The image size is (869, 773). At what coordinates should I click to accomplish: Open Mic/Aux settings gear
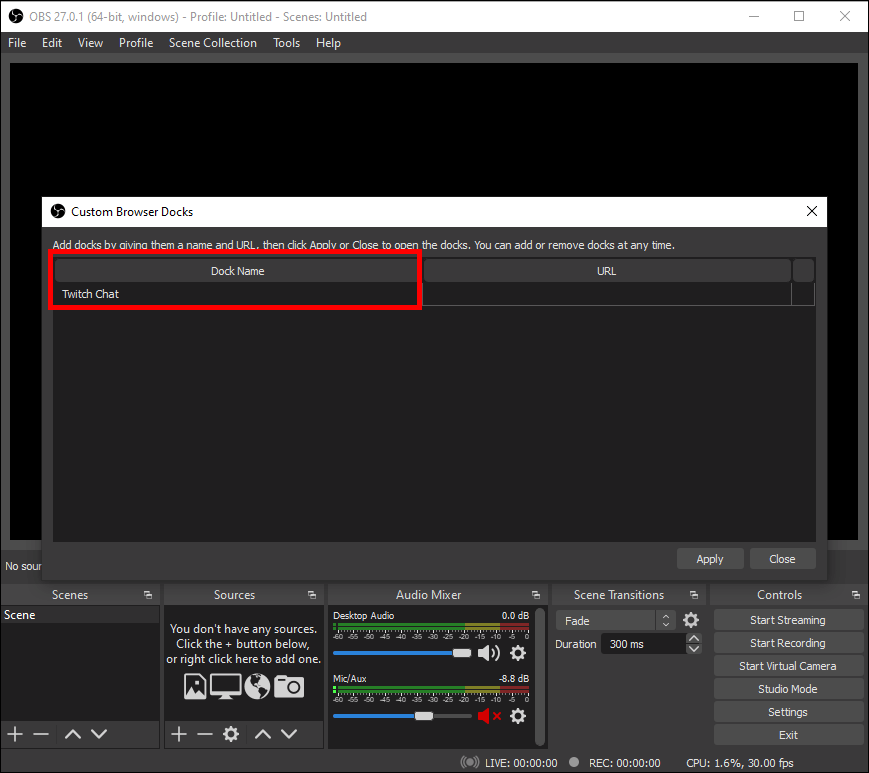(518, 716)
